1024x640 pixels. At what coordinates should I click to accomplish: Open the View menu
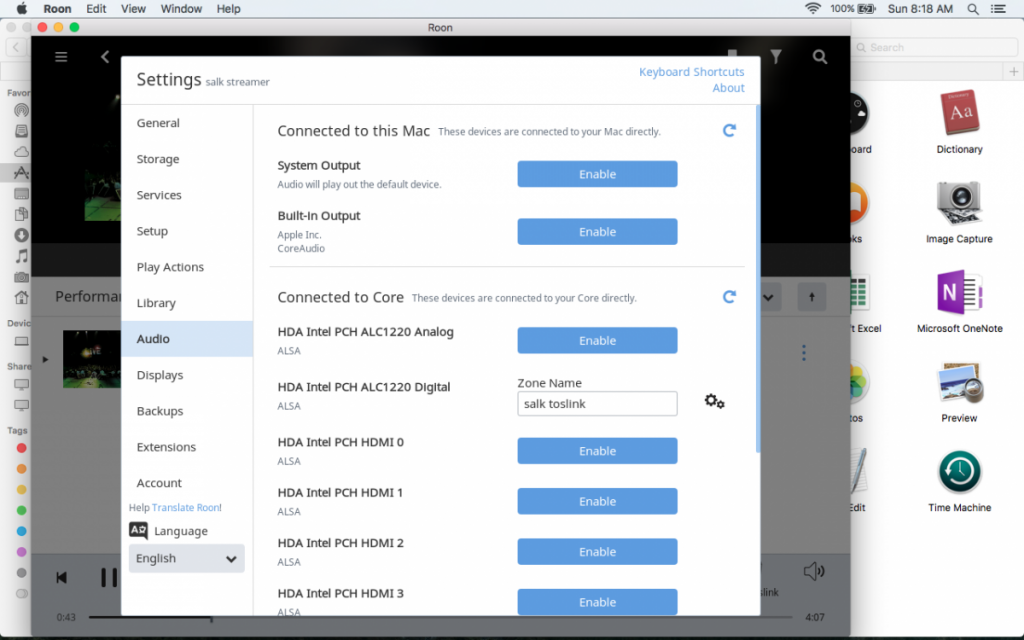[x=133, y=9]
